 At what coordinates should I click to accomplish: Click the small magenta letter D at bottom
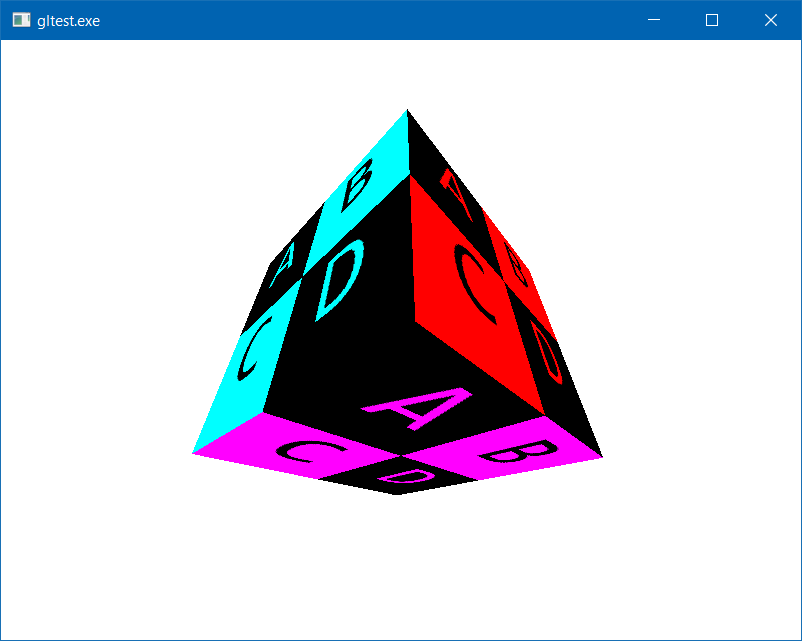coord(403,479)
